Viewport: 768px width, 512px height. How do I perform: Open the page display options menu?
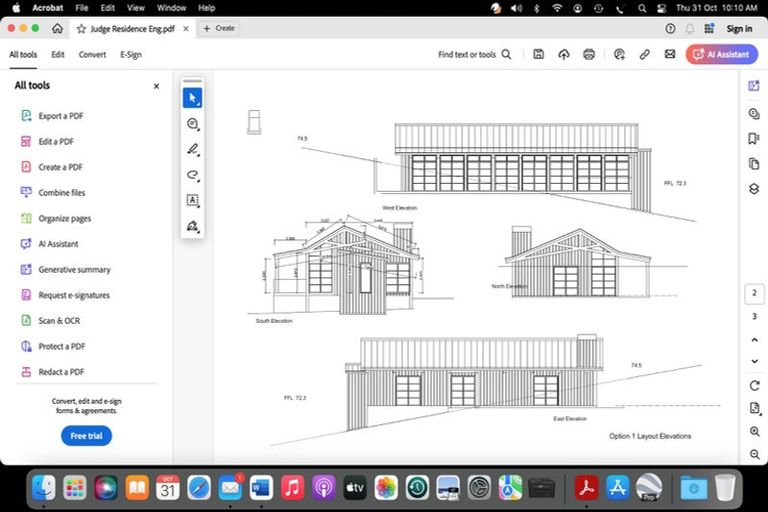[x=754, y=408]
